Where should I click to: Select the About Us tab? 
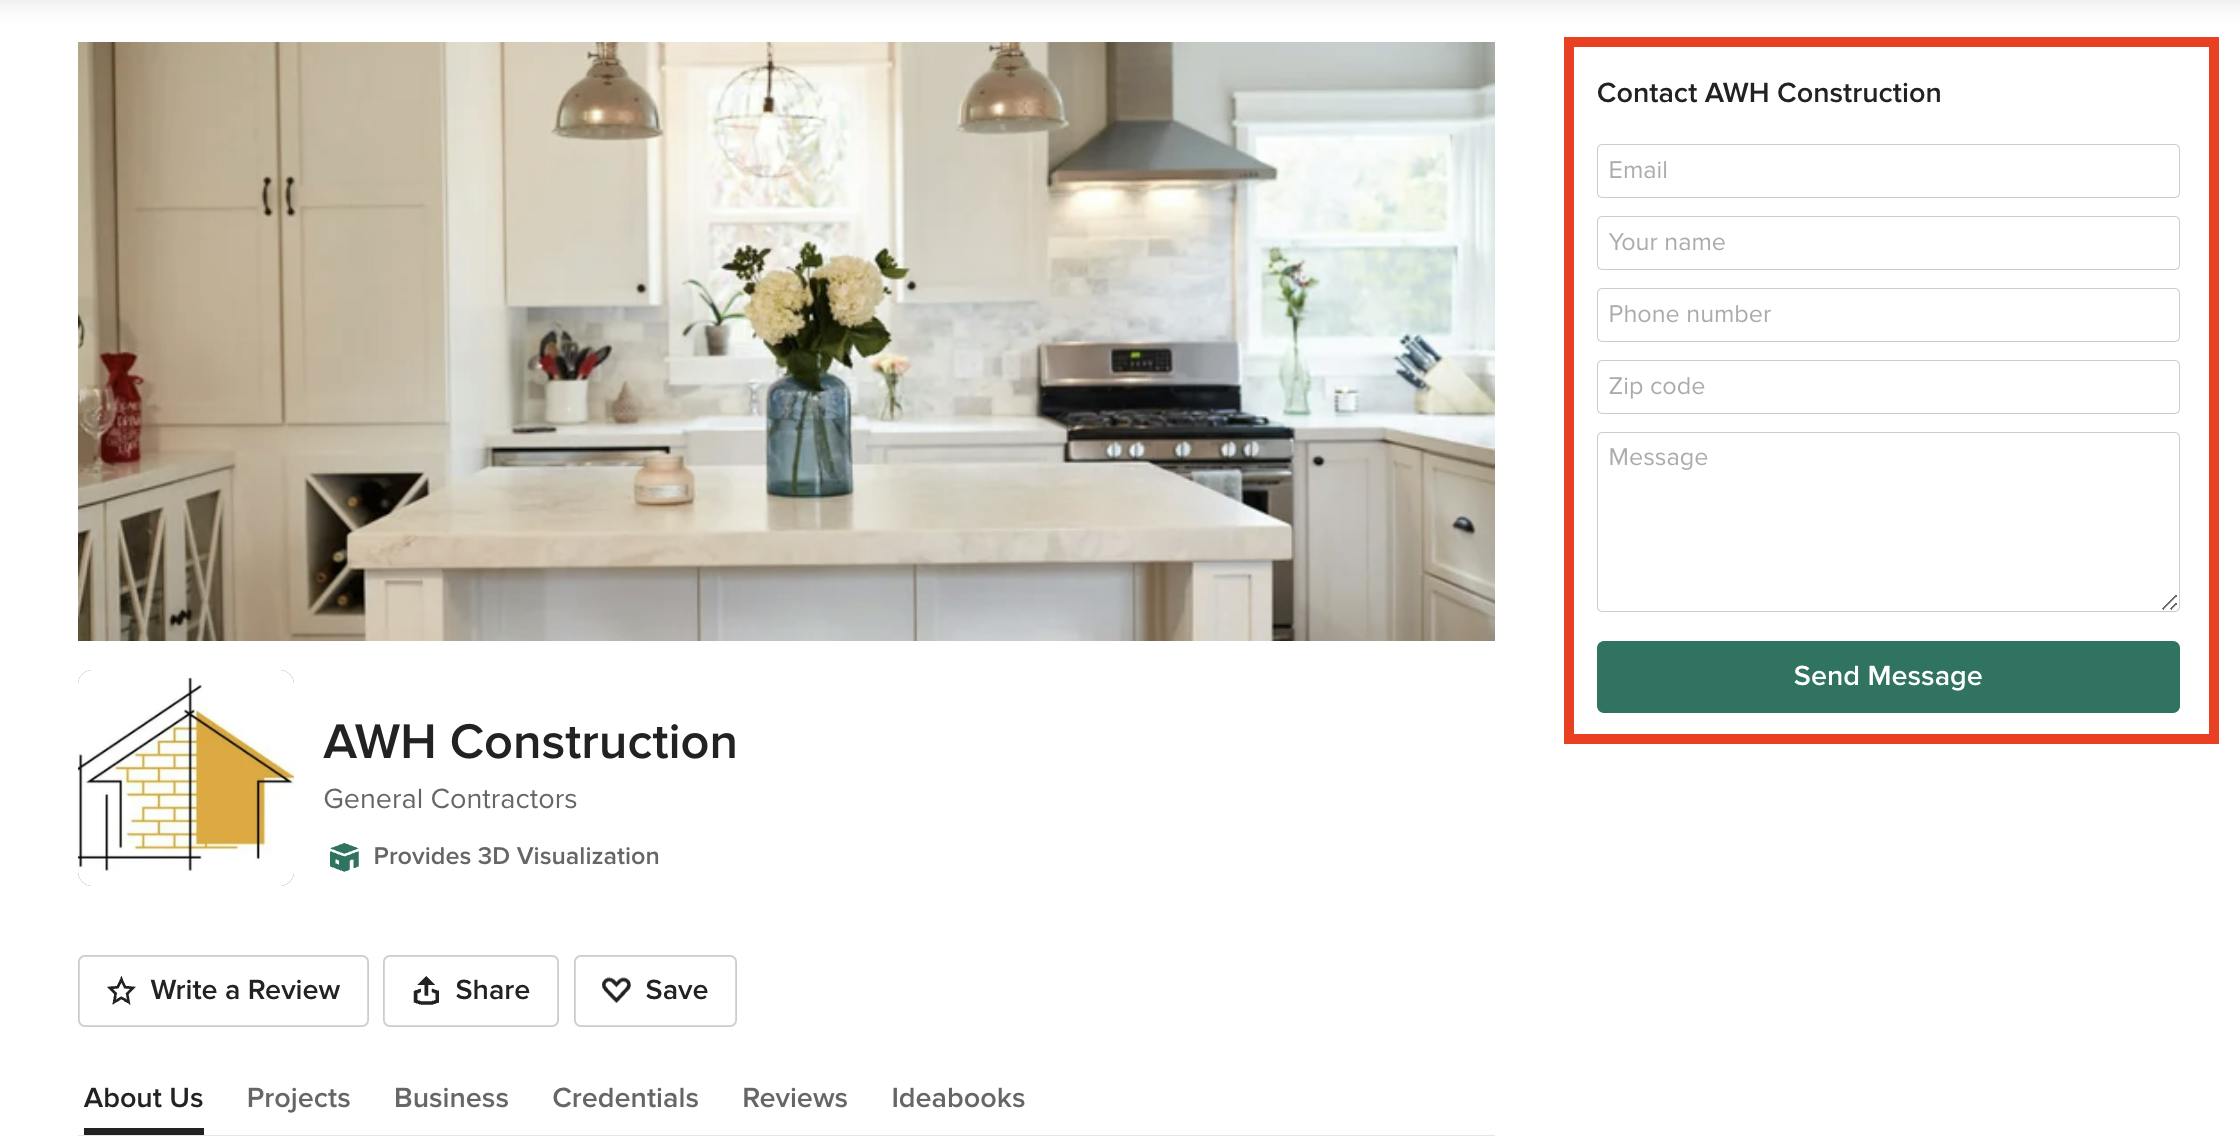pyautogui.click(x=143, y=1098)
